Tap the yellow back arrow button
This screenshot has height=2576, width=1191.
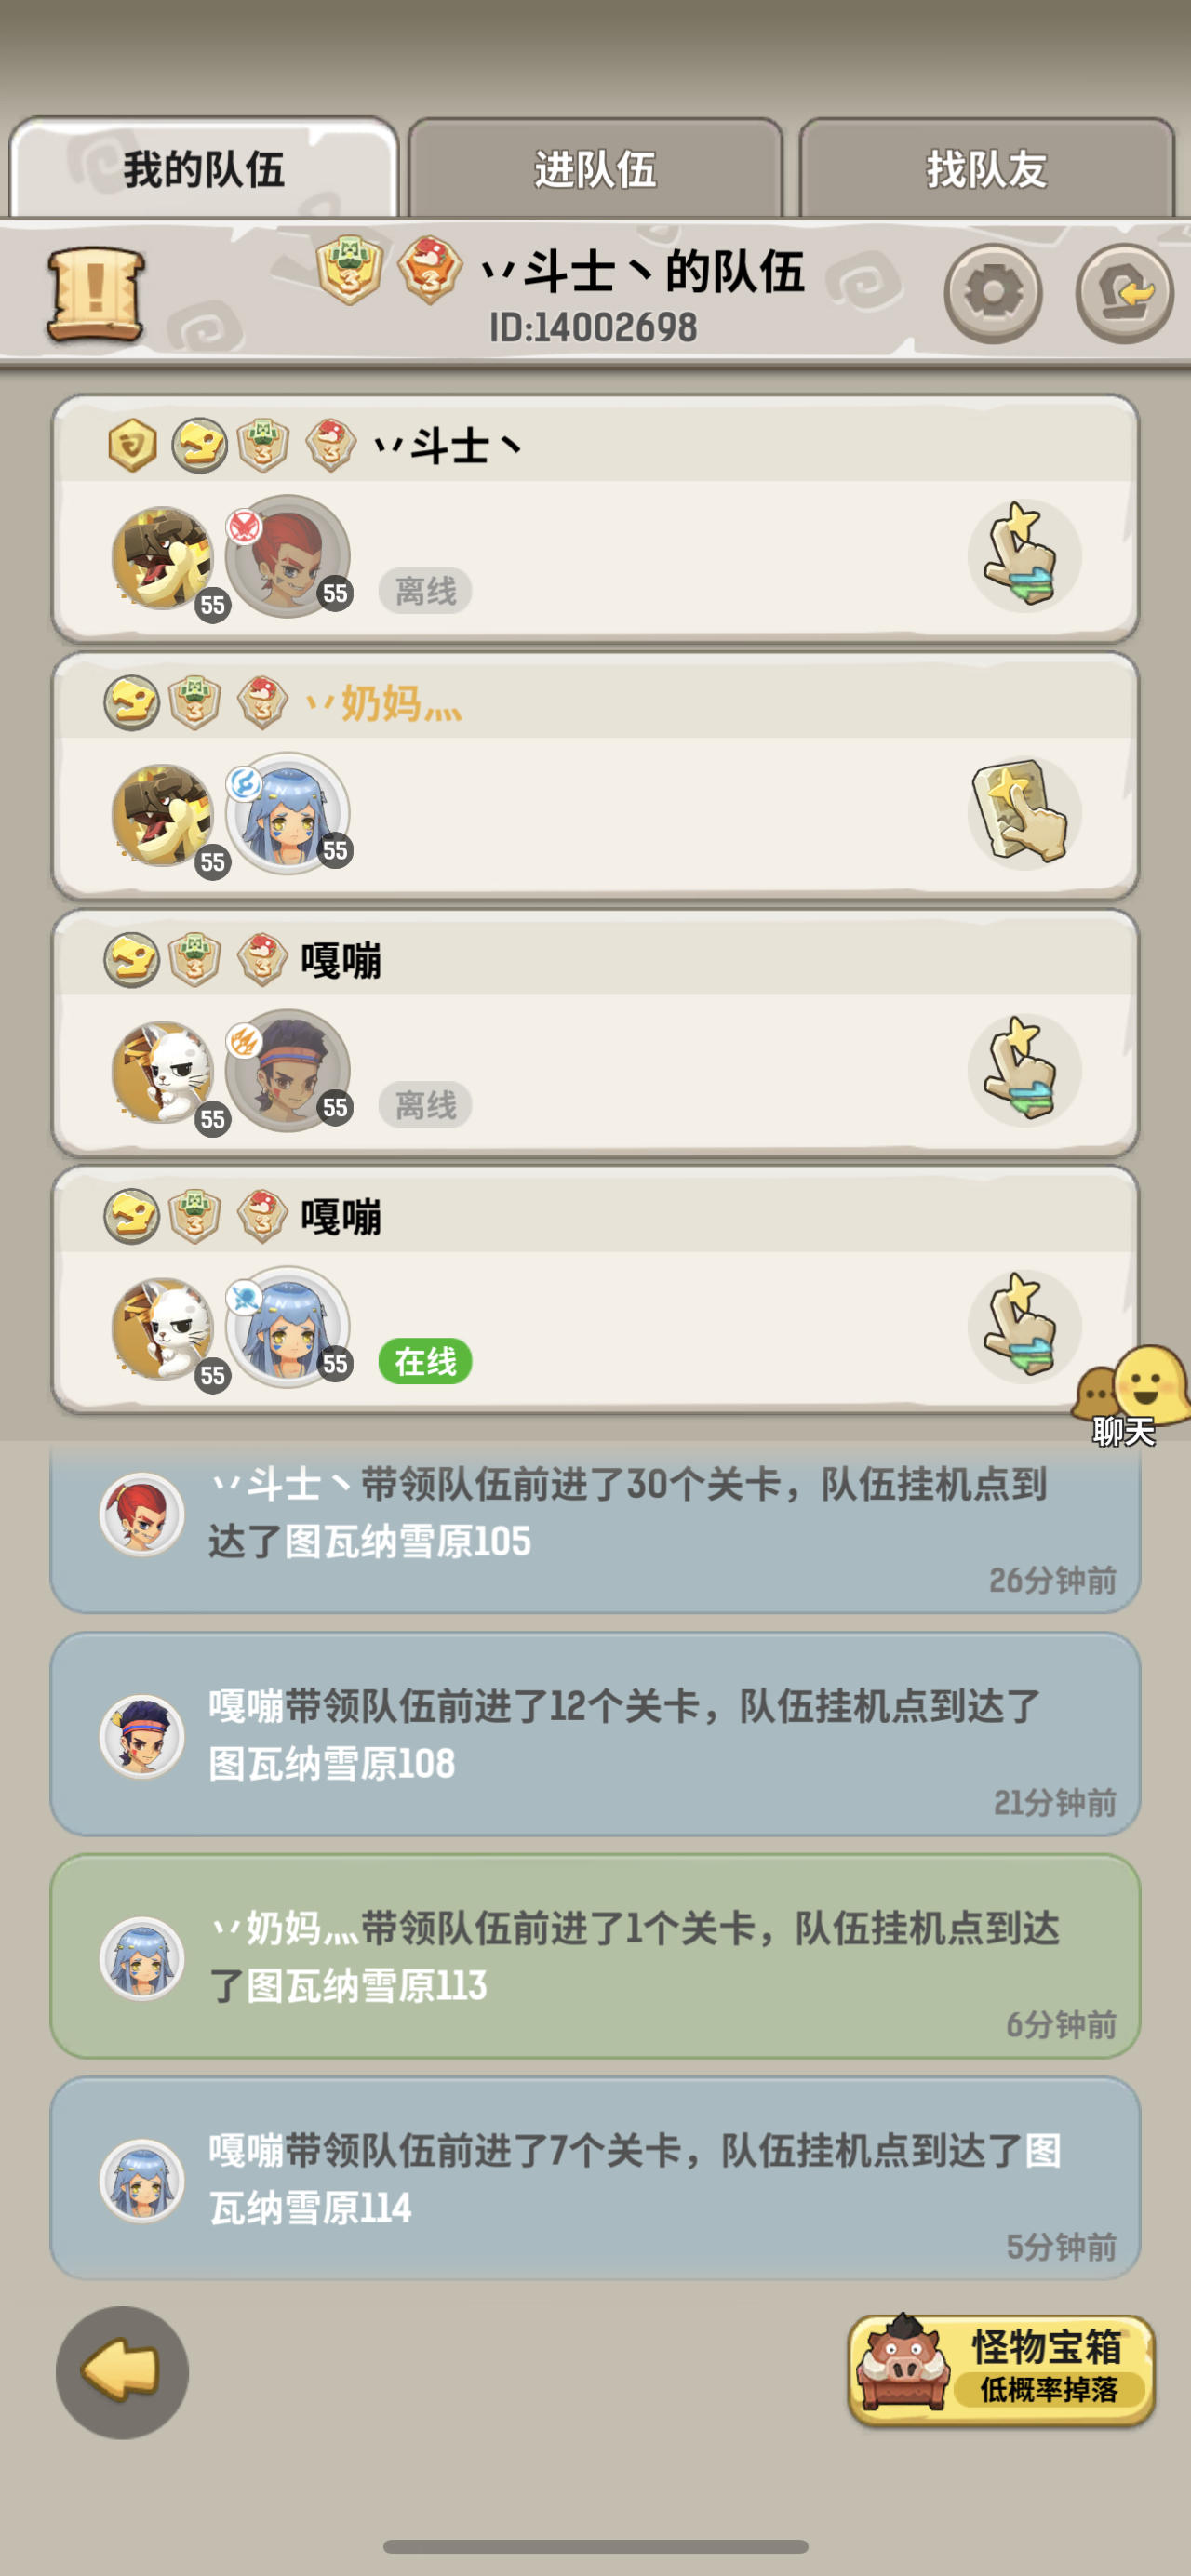click(122, 2372)
